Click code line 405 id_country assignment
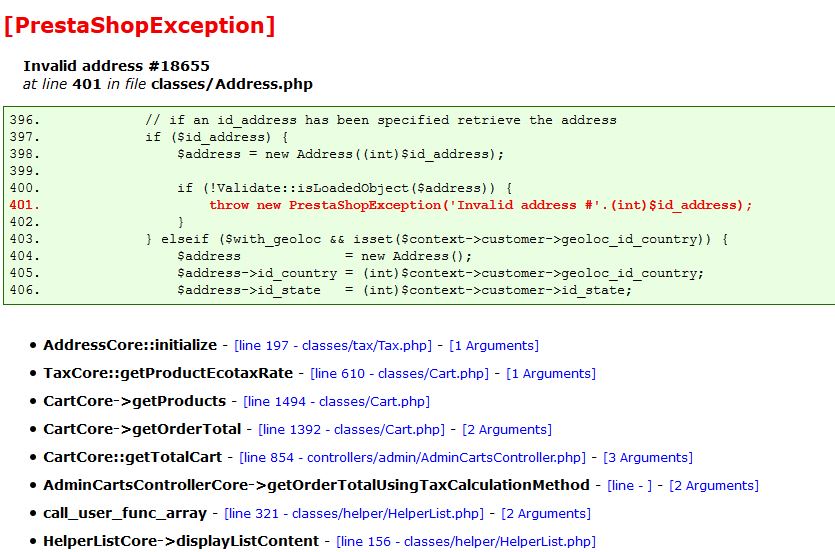Viewport: 835px width, 552px height. [440, 273]
